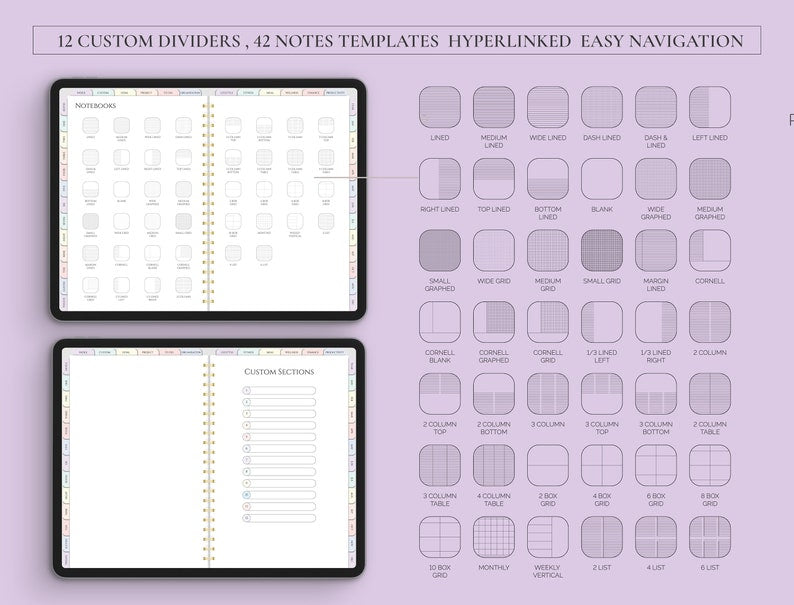Pick the Small Graphed template icon
The image size is (794, 605).
click(x=440, y=251)
